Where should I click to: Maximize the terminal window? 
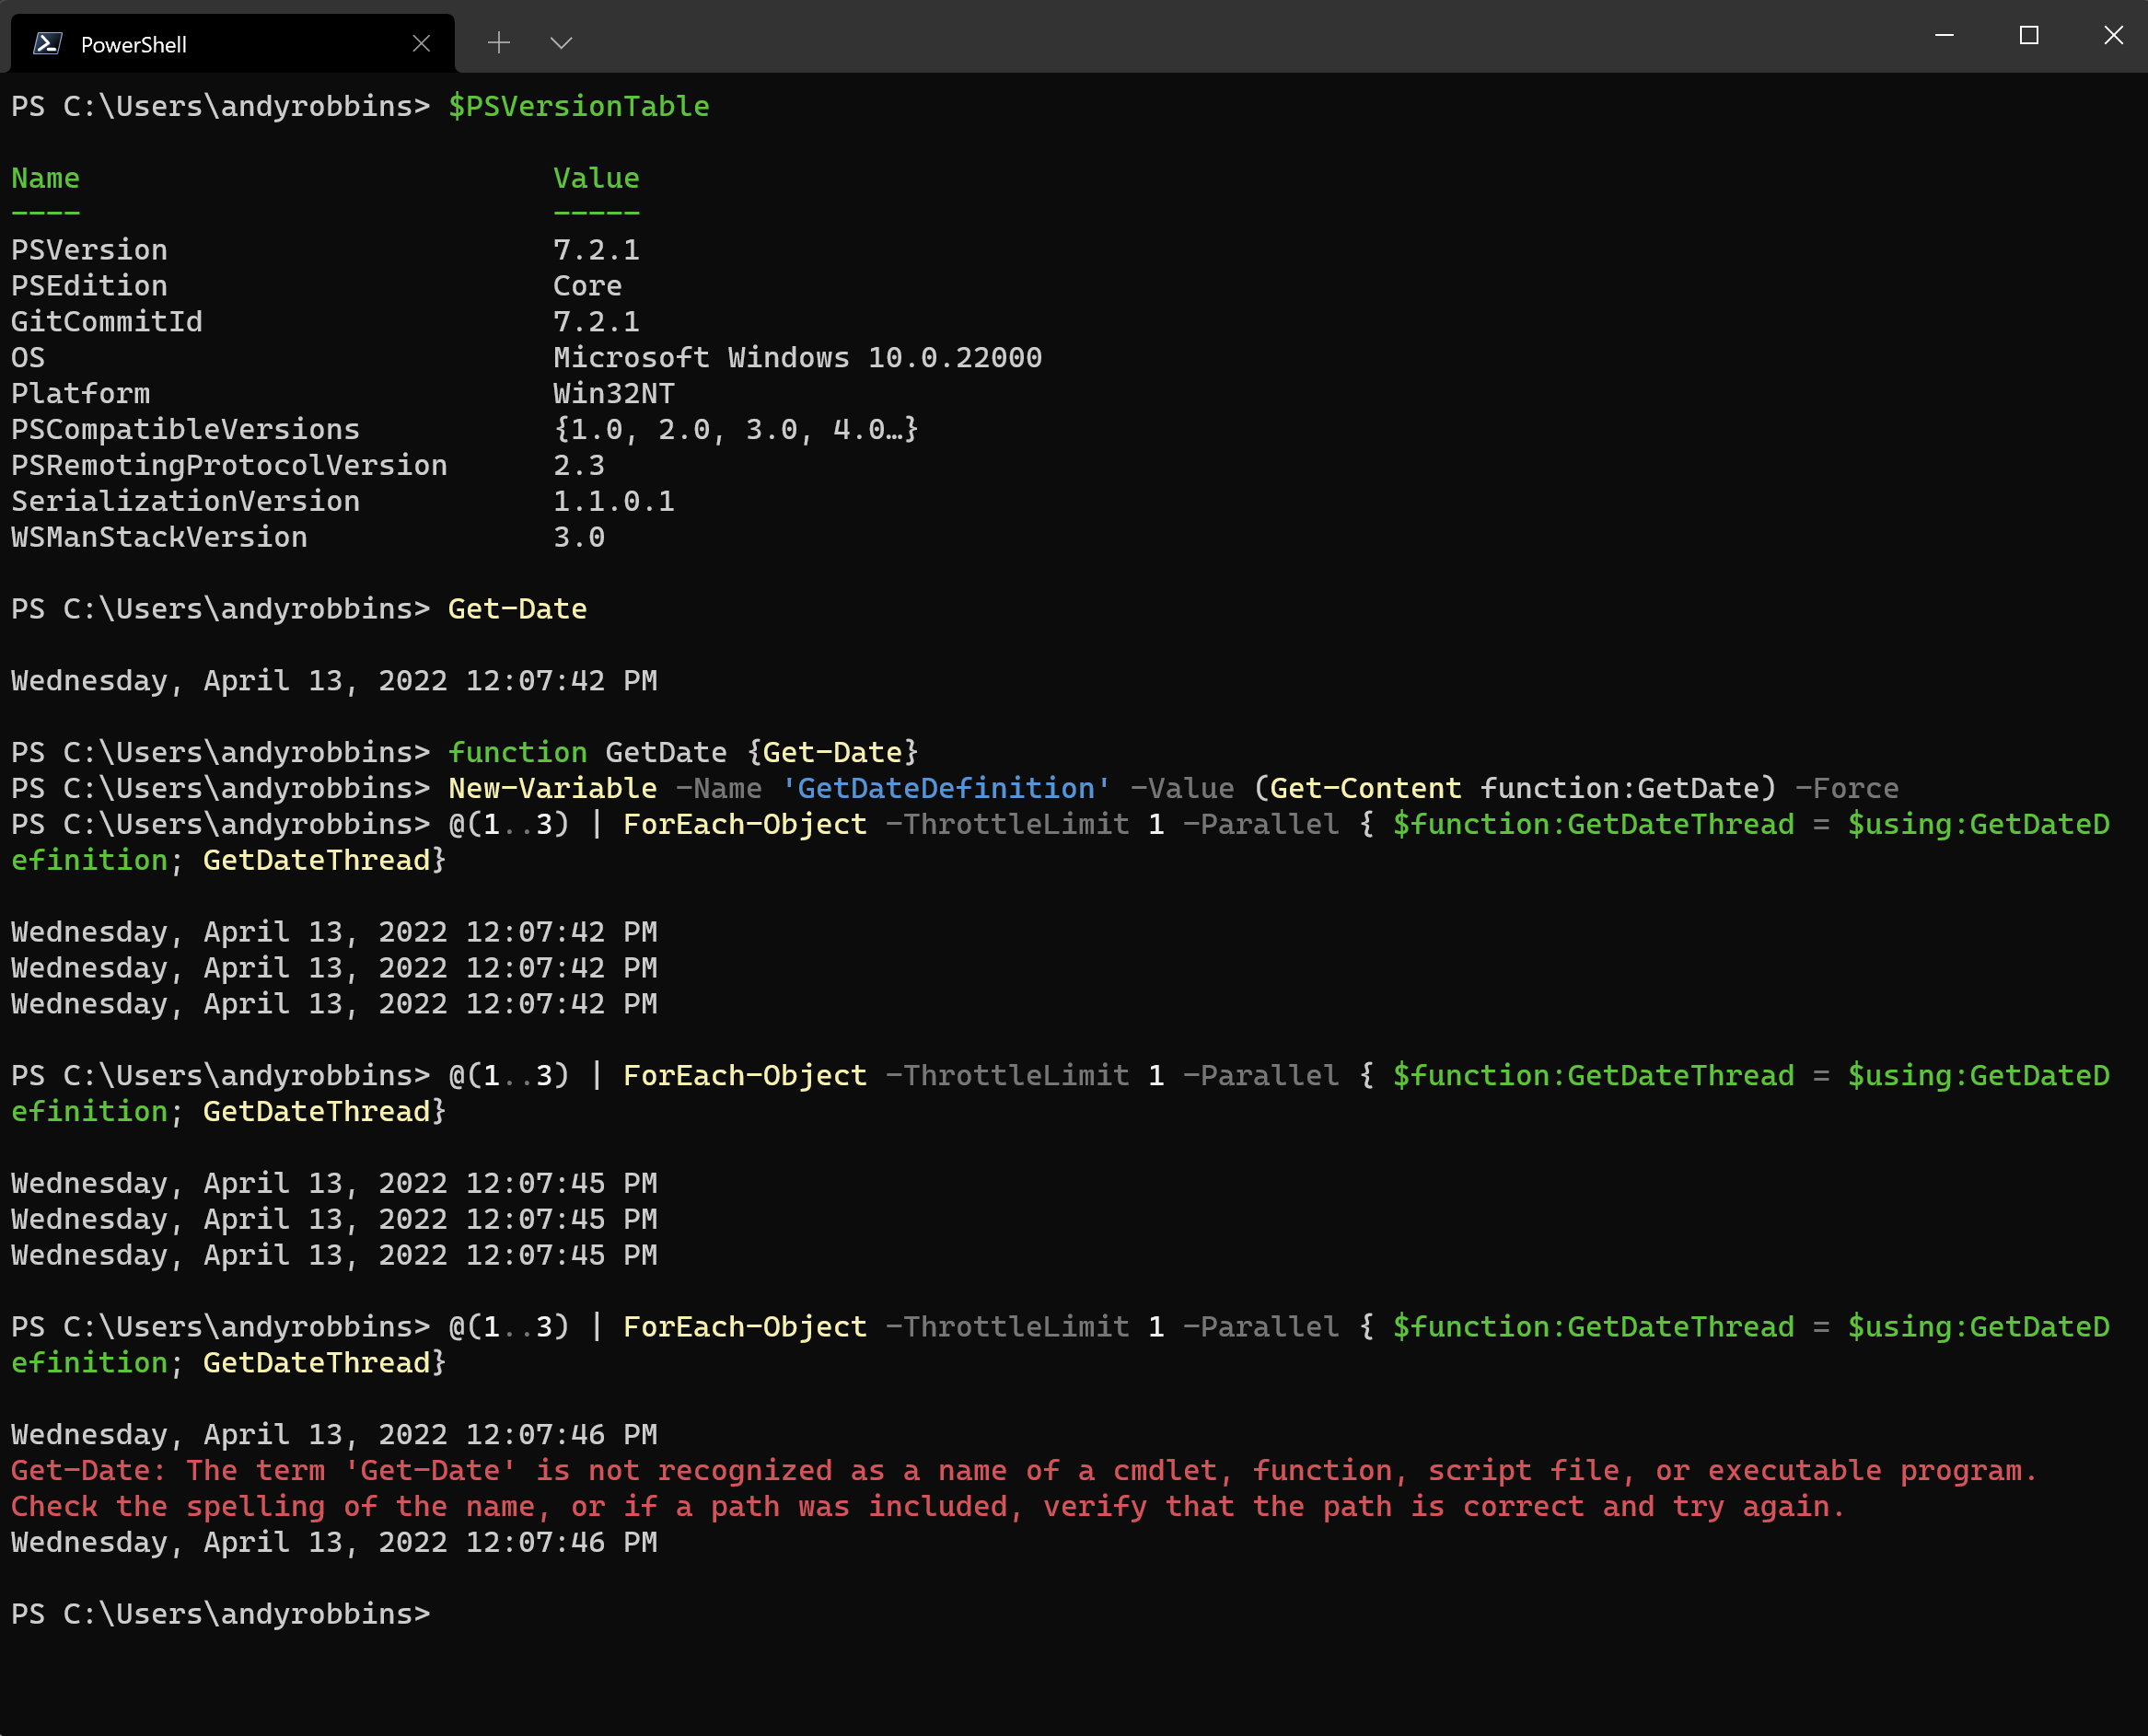pos(2029,36)
